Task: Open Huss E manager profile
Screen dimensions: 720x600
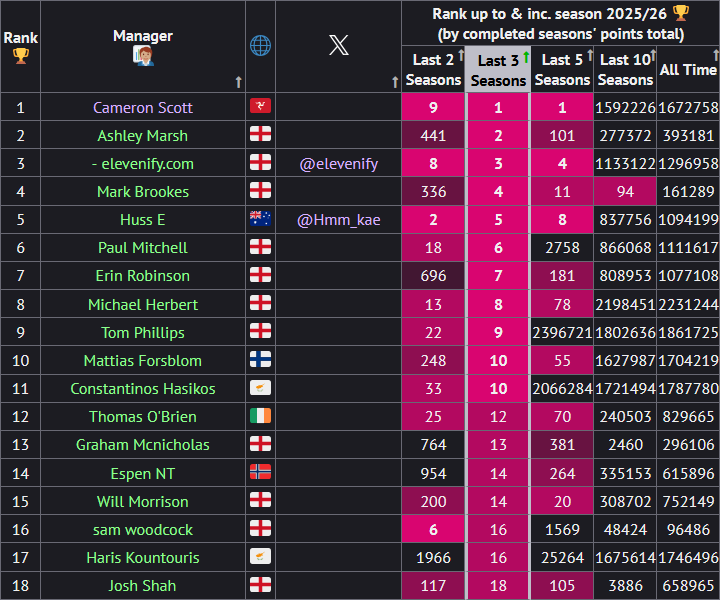Action: coord(143,220)
